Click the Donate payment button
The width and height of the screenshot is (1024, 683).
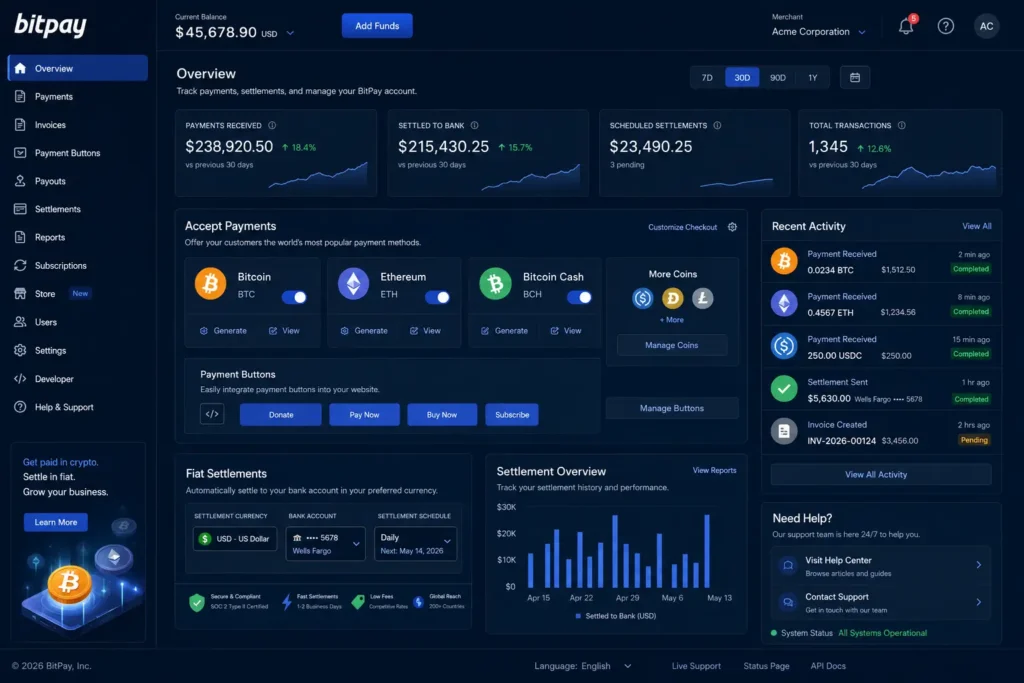coord(281,415)
